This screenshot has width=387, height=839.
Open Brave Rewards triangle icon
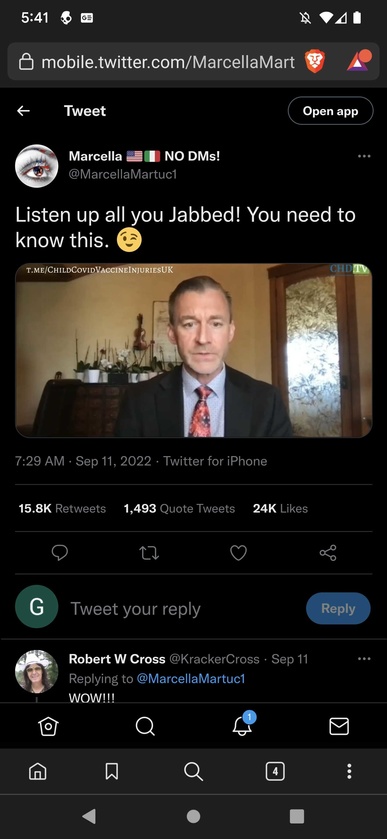coord(358,61)
